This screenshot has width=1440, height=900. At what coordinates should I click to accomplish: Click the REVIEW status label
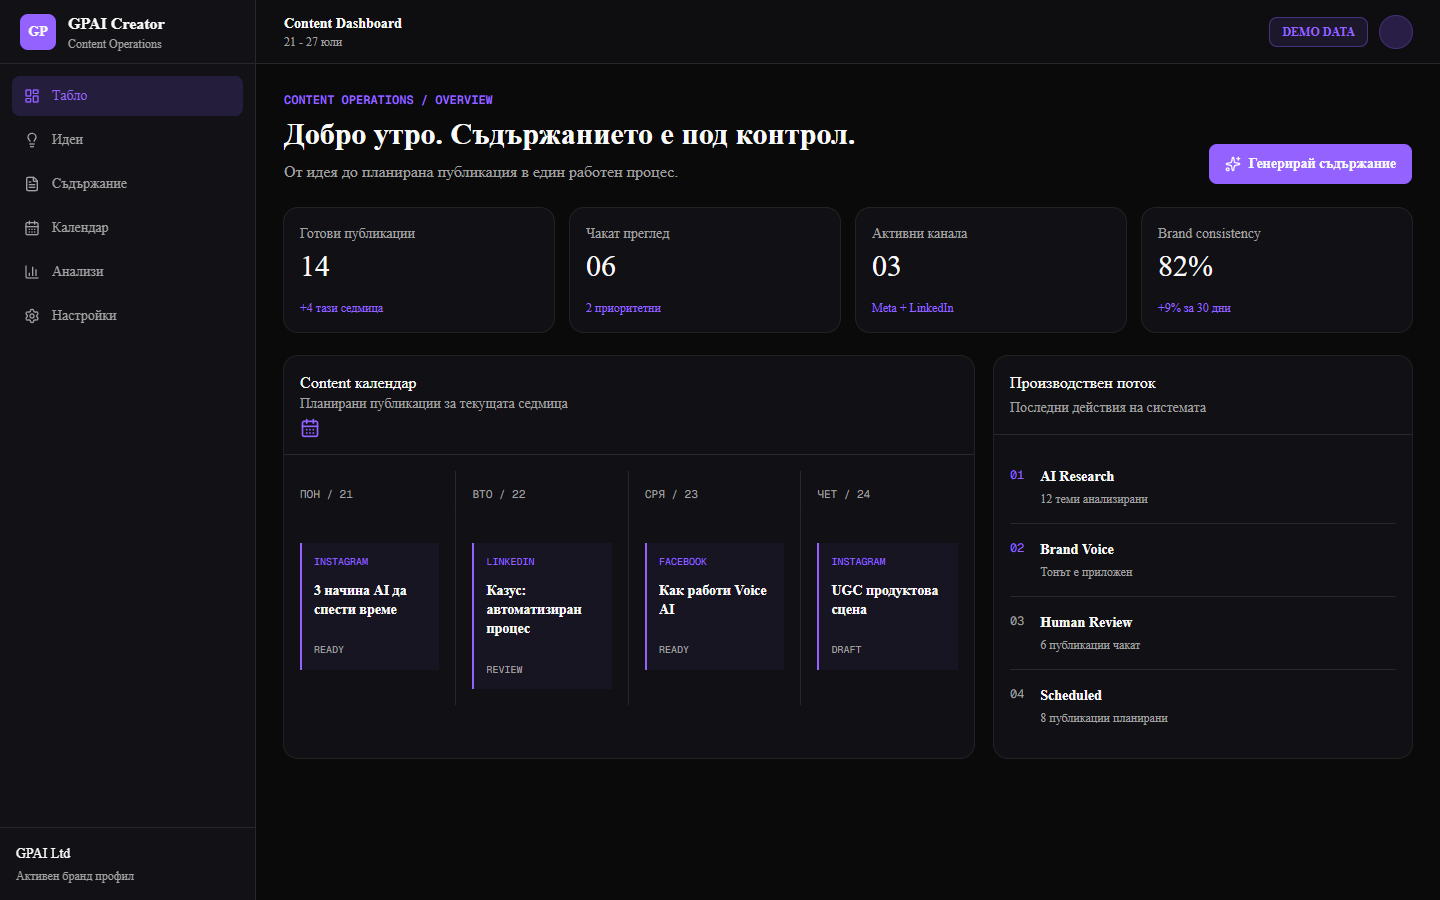pos(504,670)
